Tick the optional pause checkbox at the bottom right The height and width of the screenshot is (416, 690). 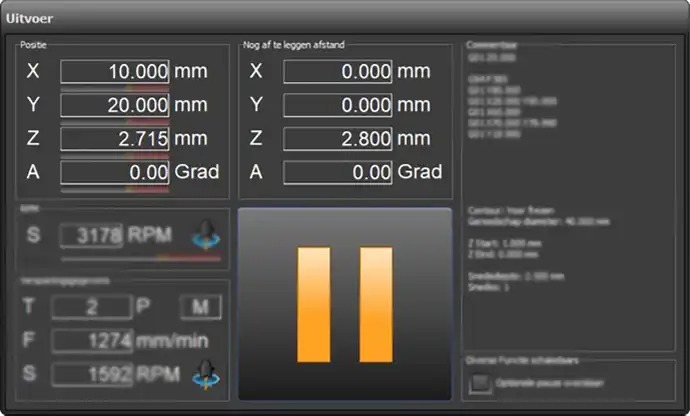coord(480,383)
